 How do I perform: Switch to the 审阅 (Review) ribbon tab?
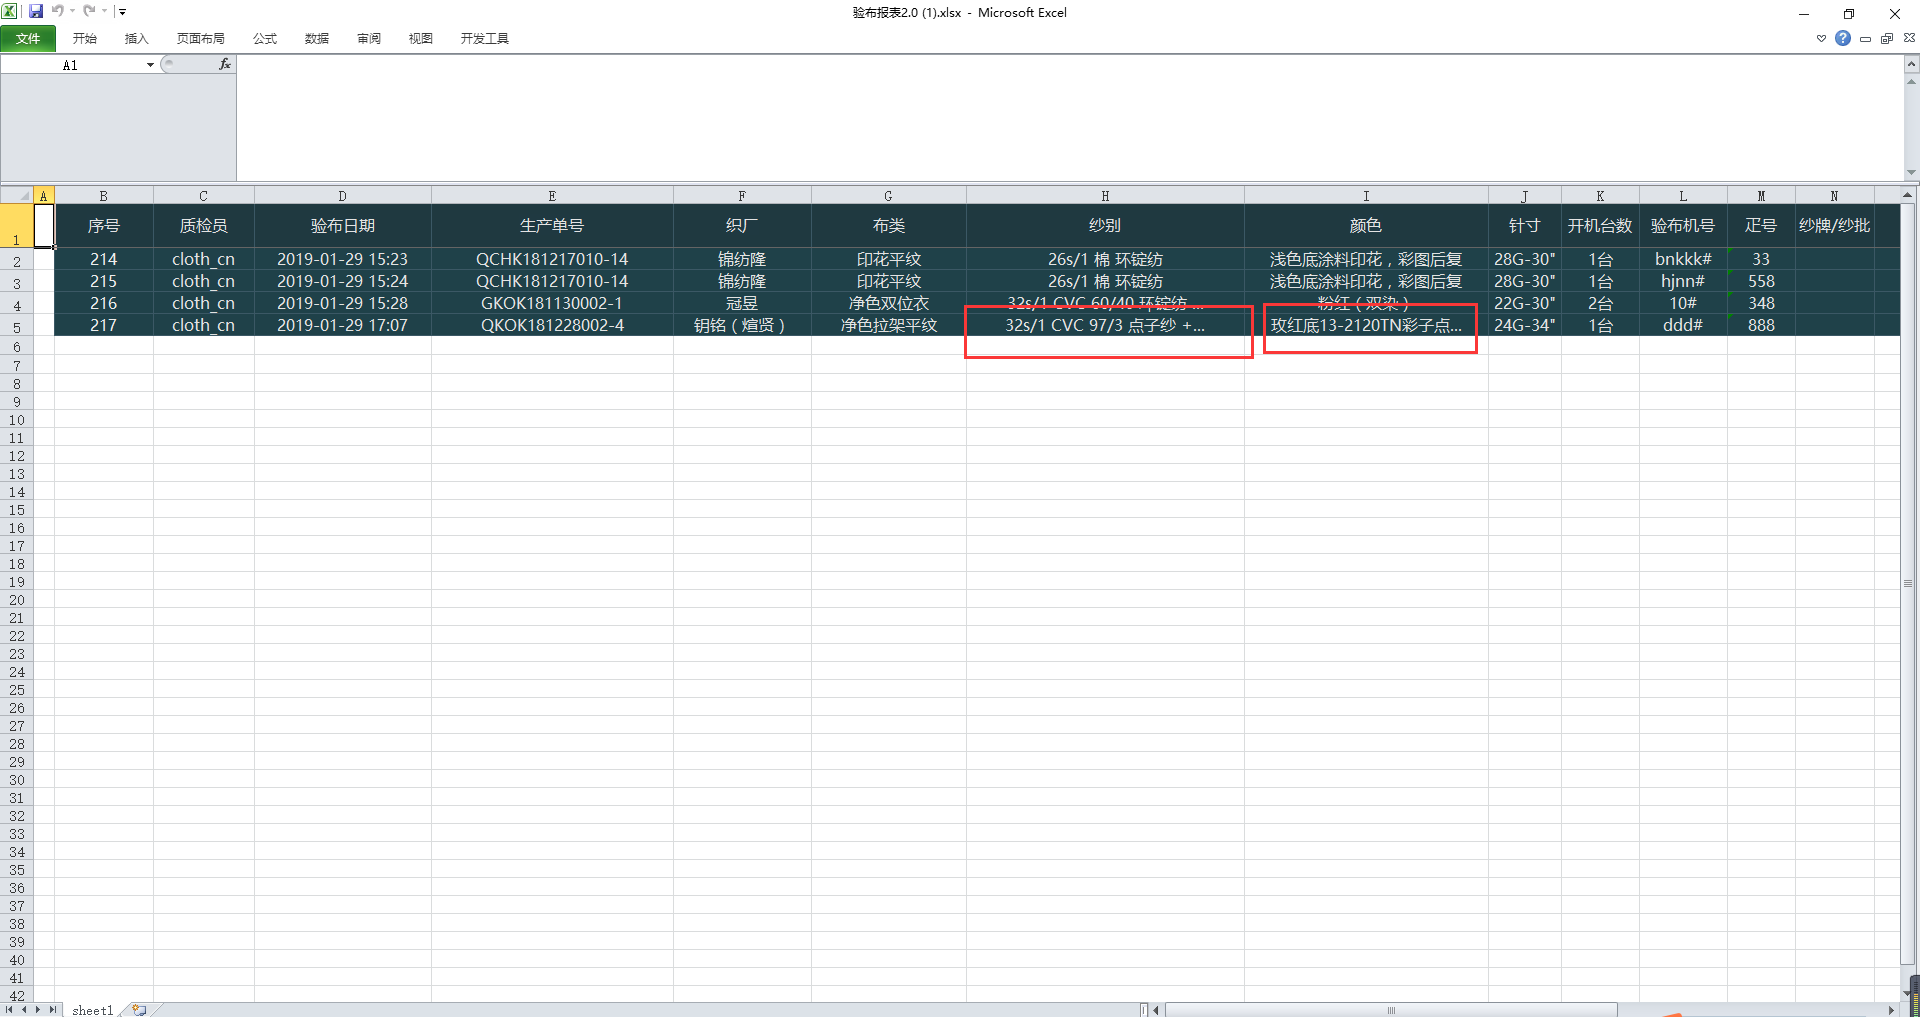tap(368, 38)
